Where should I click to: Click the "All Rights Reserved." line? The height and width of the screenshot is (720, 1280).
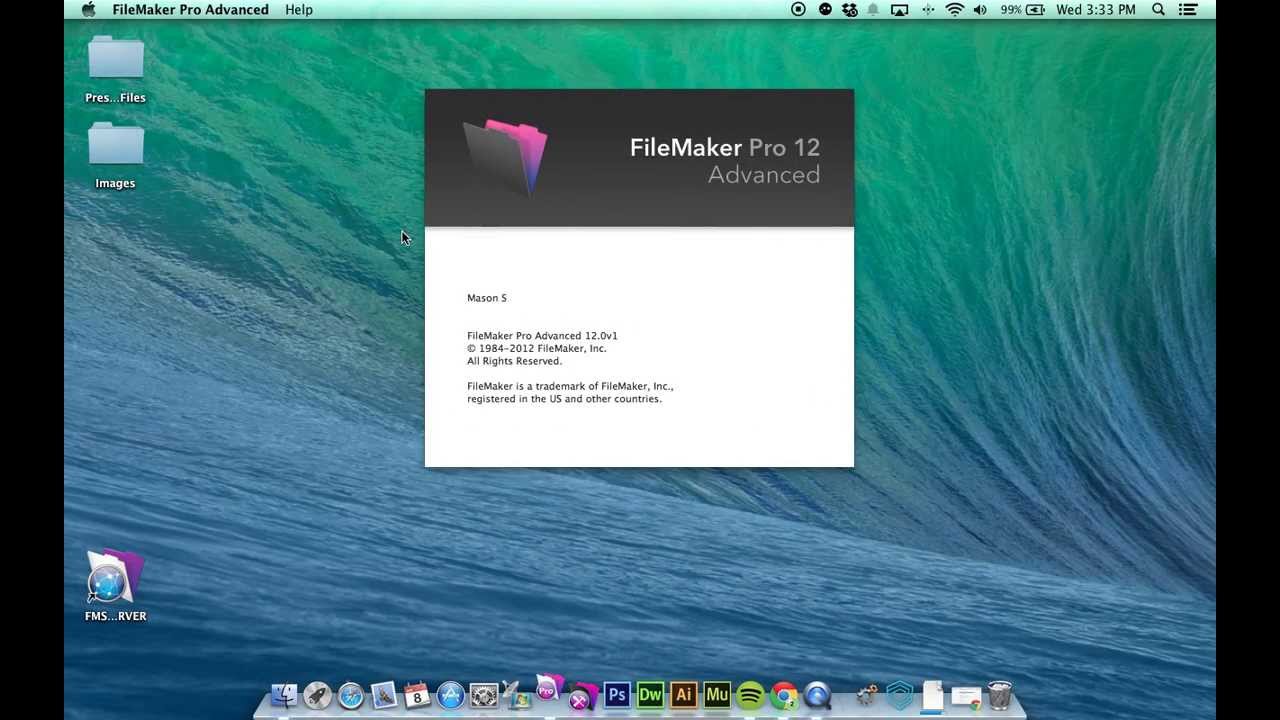click(x=514, y=361)
